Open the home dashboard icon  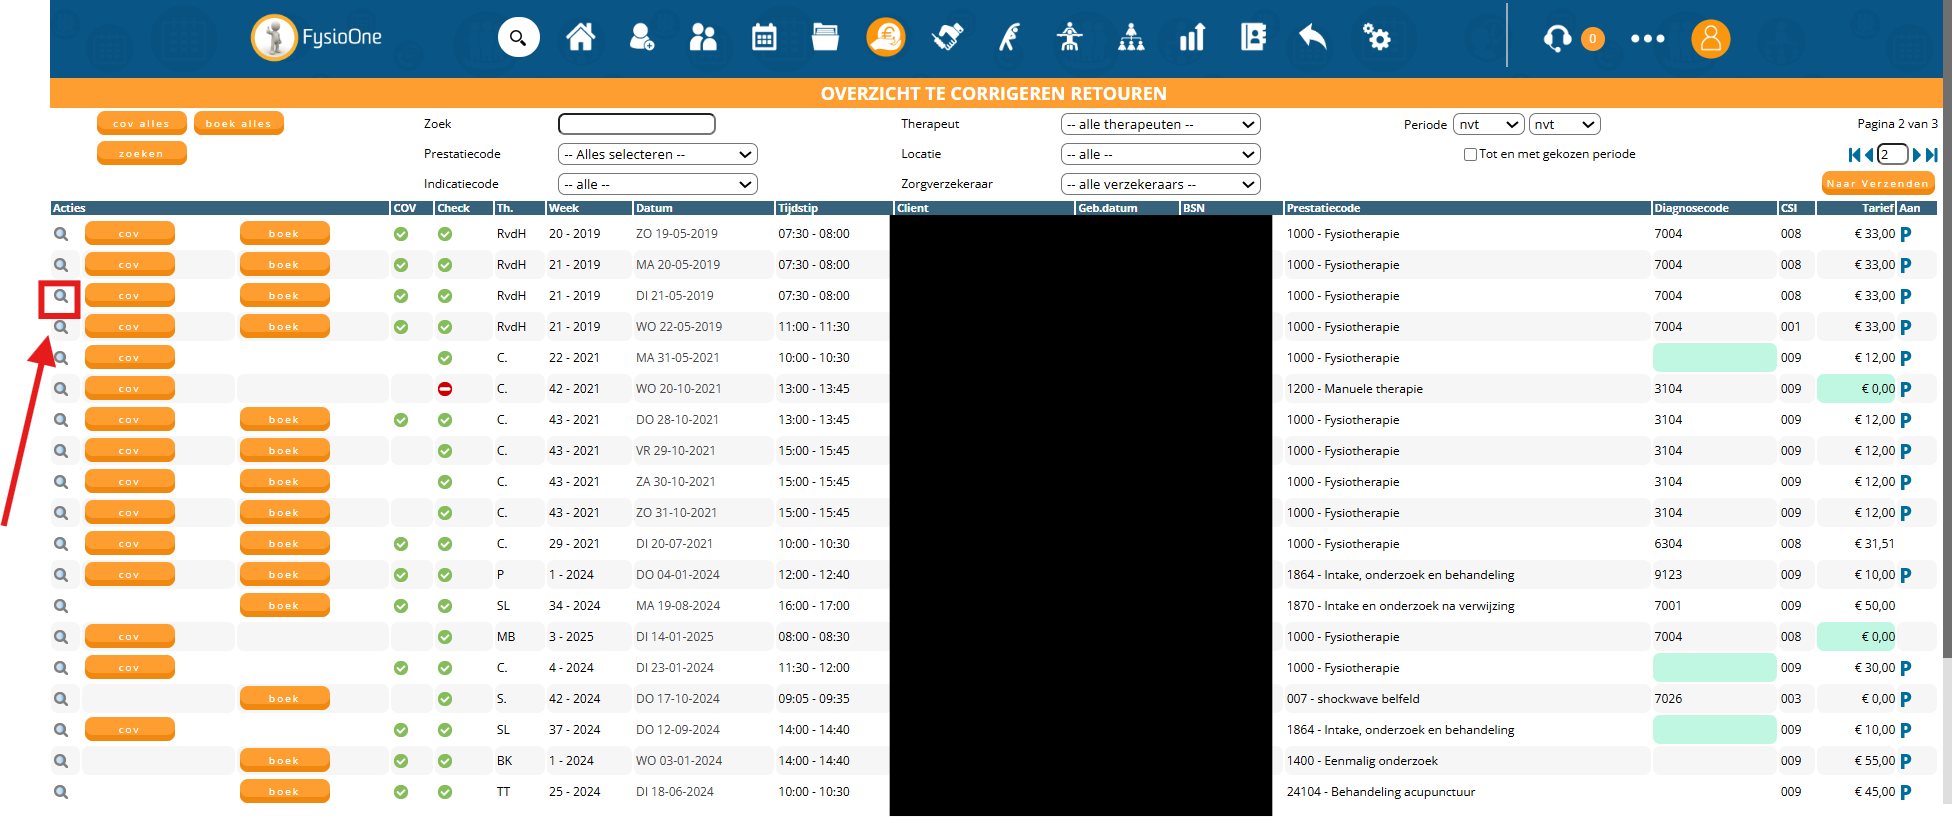[x=581, y=38]
